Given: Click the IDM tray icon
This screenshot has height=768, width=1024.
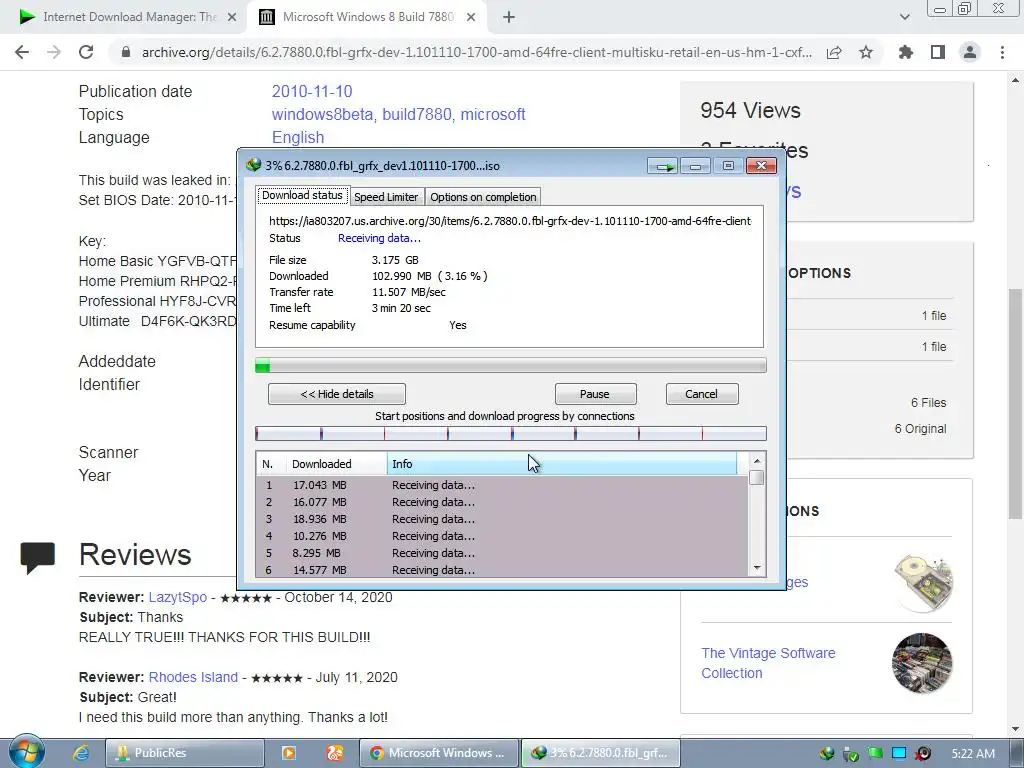Looking at the screenshot, I should click(827, 754).
